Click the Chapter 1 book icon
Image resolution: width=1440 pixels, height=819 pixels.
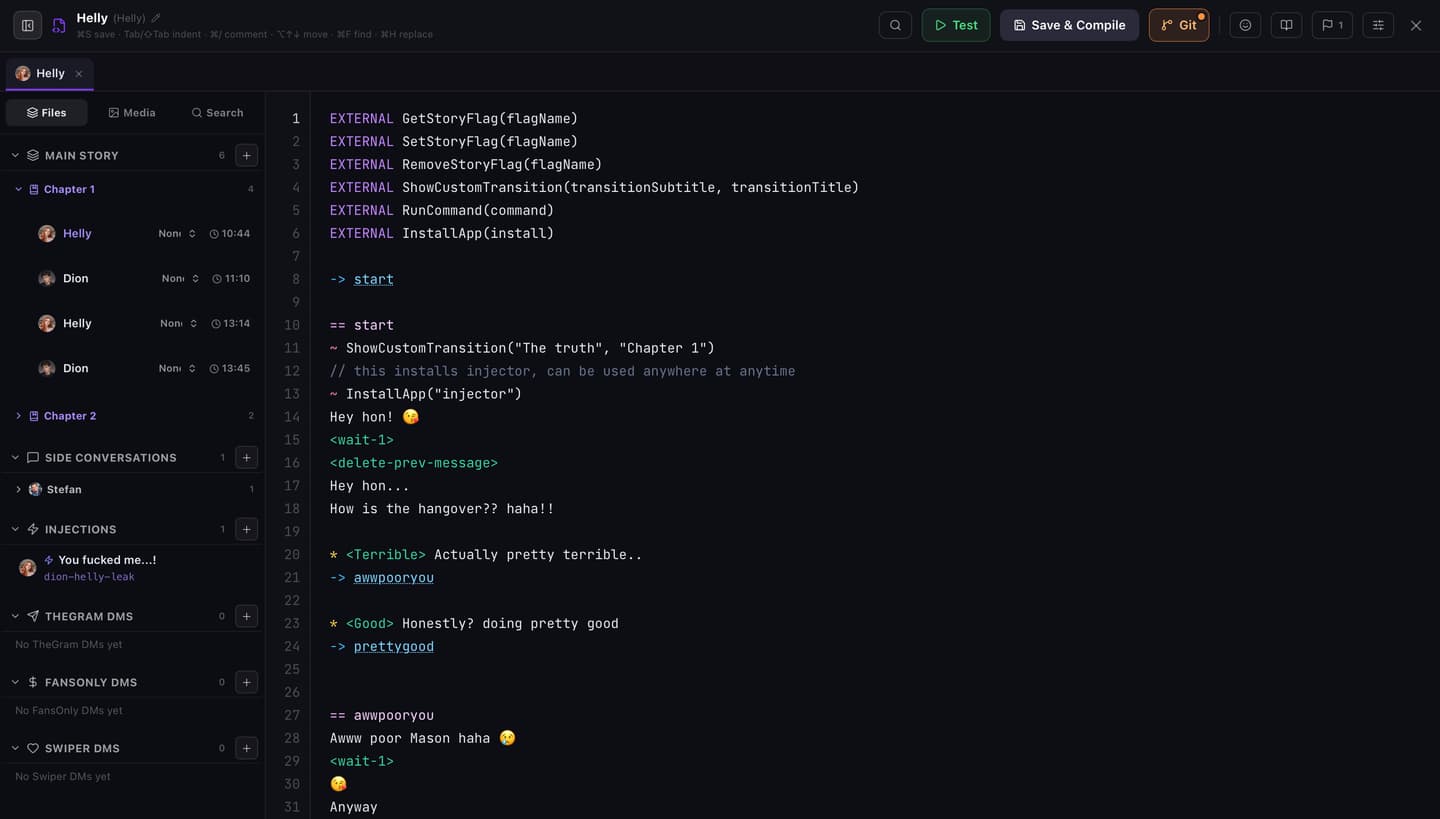tap(34, 189)
